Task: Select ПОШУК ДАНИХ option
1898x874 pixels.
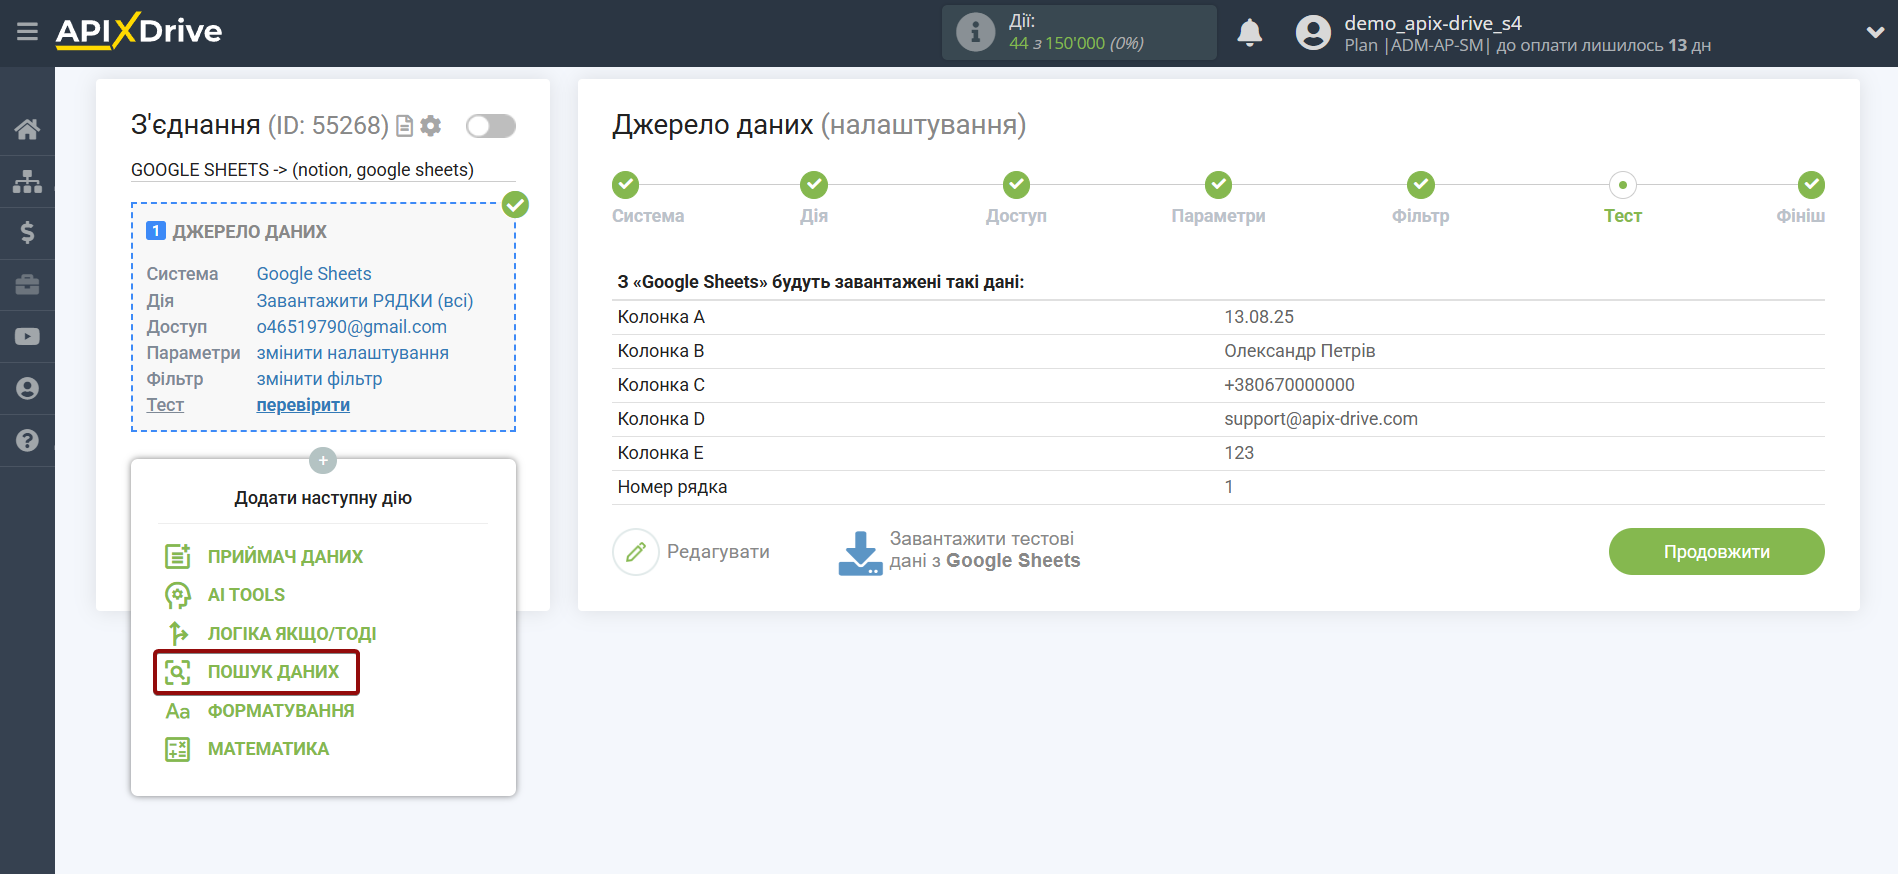Action: coord(273,672)
